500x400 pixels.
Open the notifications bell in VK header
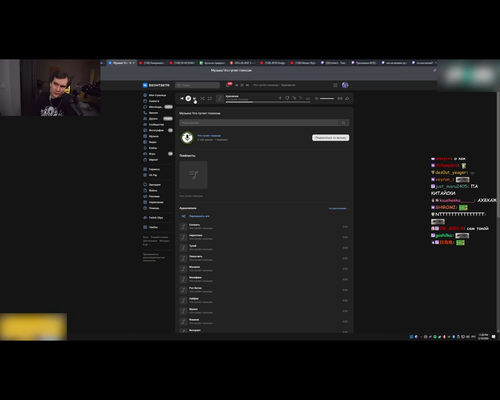tap(228, 85)
